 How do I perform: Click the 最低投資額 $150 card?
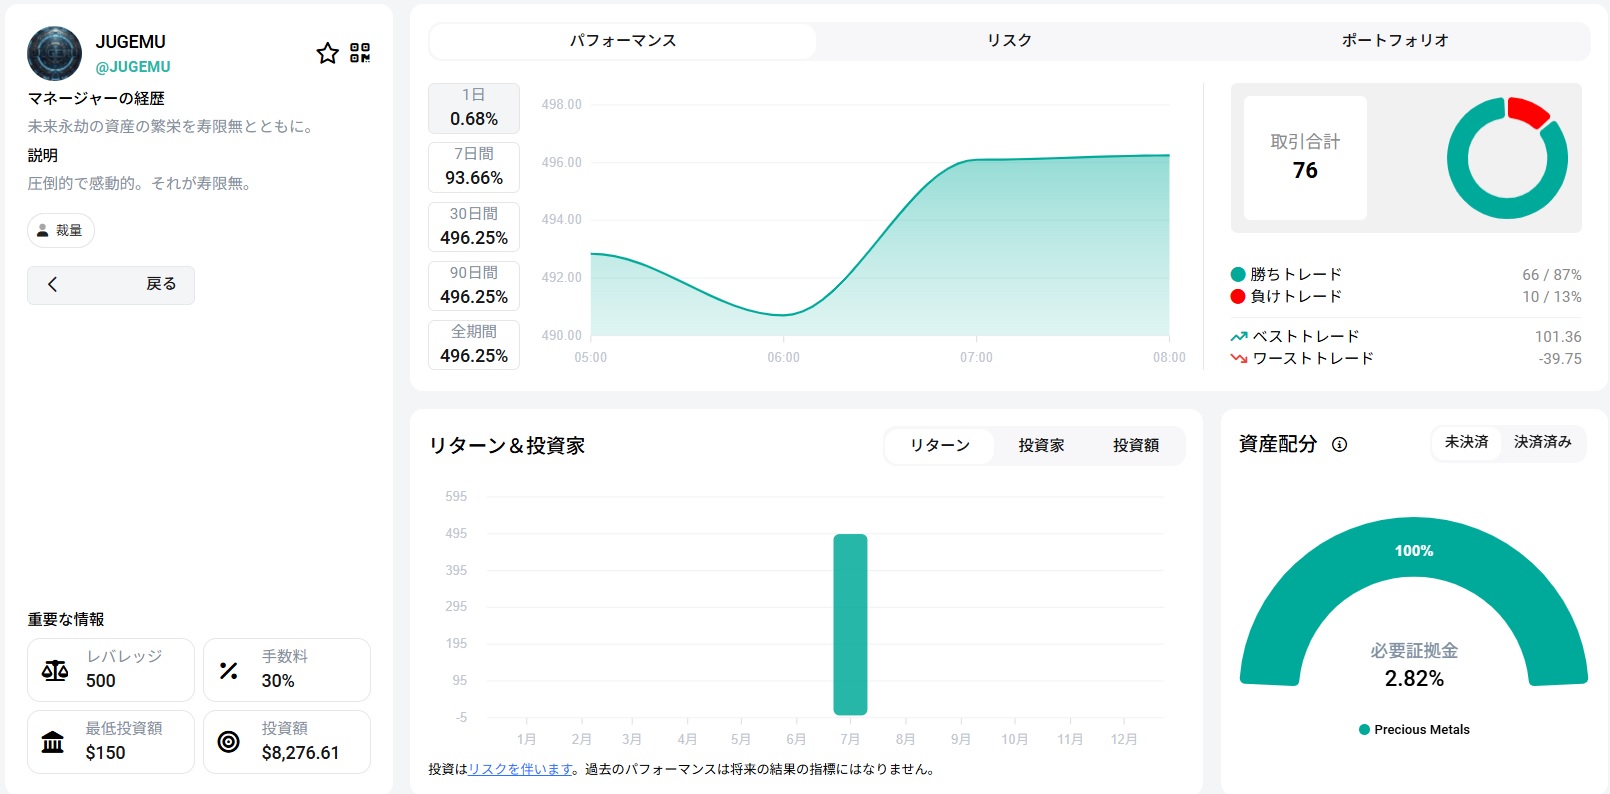[111, 742]
